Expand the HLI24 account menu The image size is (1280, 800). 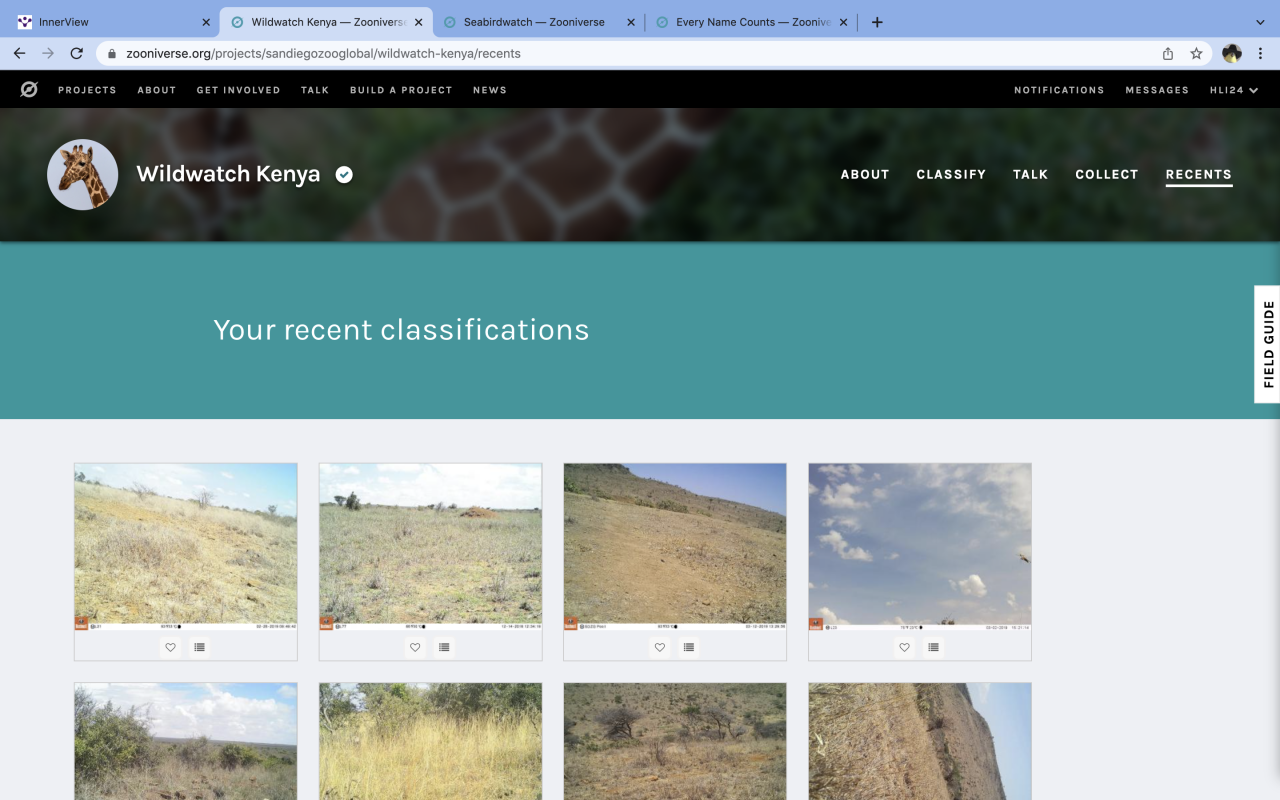click(1234, 90)
